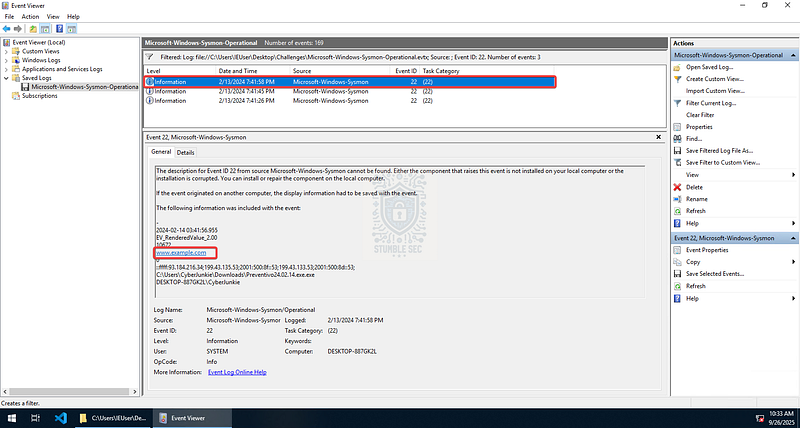Open the Help menu in the menu bar
The image size is (800, 428).
click(73, 17)
